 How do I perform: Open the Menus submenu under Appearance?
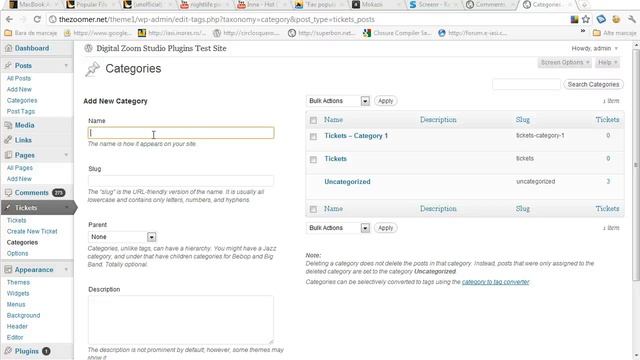pos(16,304)
